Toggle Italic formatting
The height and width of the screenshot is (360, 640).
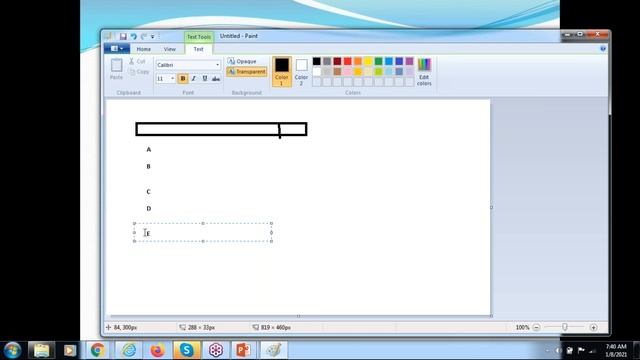tap(194, 78)
